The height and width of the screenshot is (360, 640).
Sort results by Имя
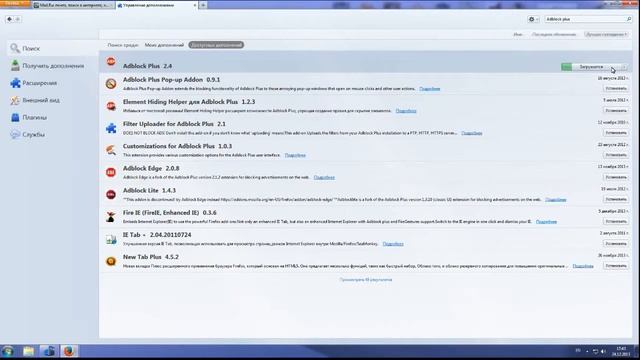point(518,34)
